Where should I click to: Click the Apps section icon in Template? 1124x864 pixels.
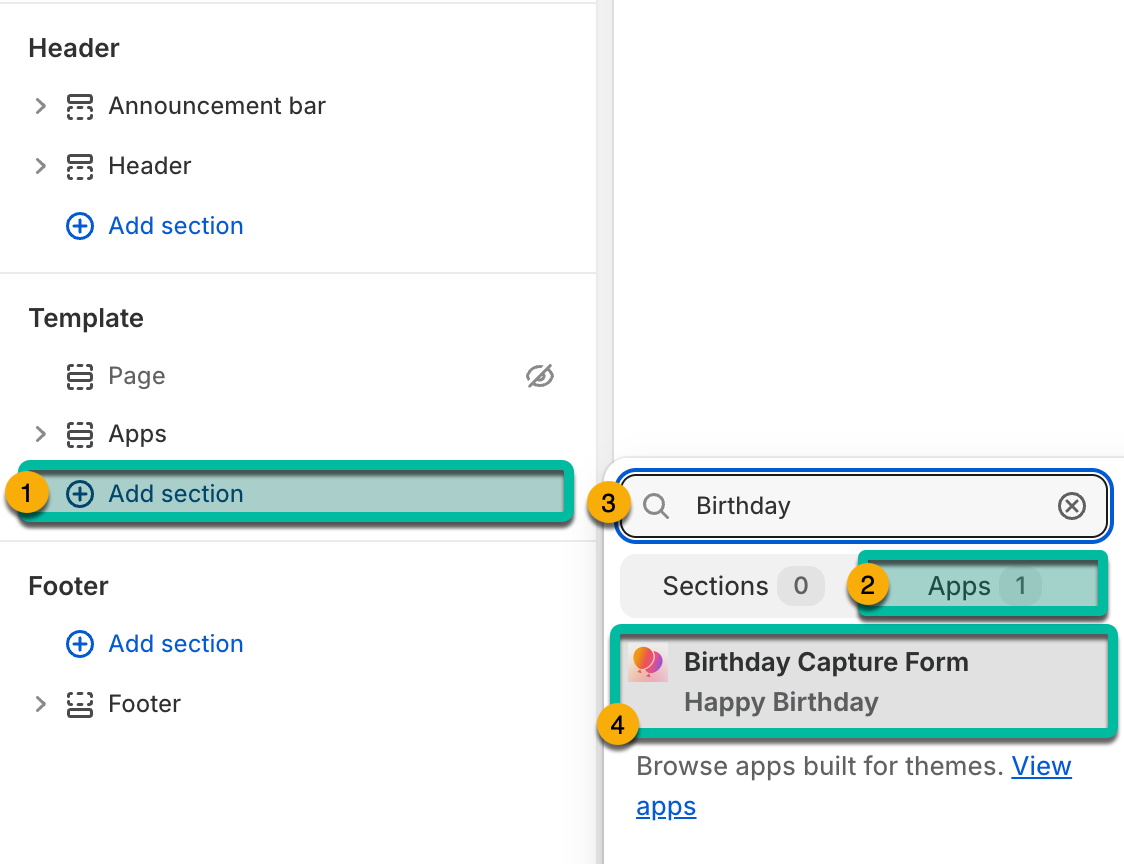[80, 434]
